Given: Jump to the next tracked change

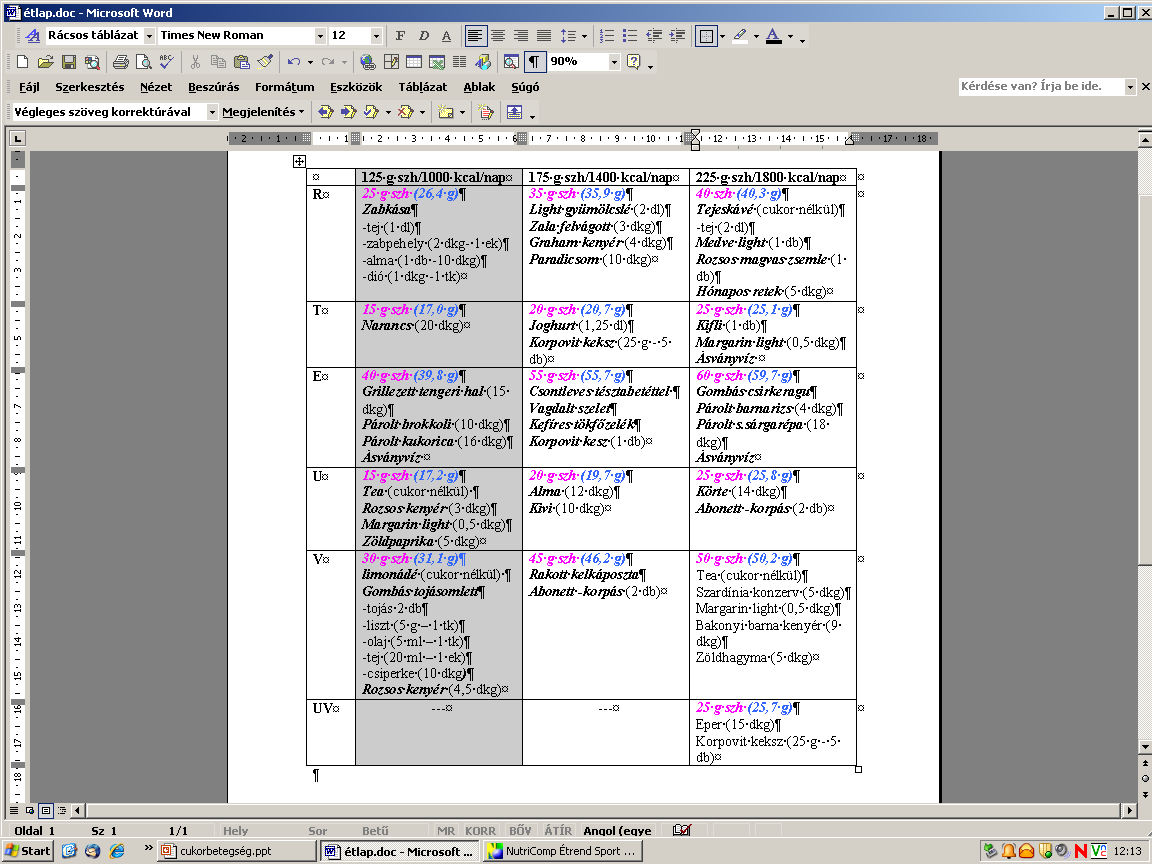Looking at the screenshot, I should tap(348, 112).
